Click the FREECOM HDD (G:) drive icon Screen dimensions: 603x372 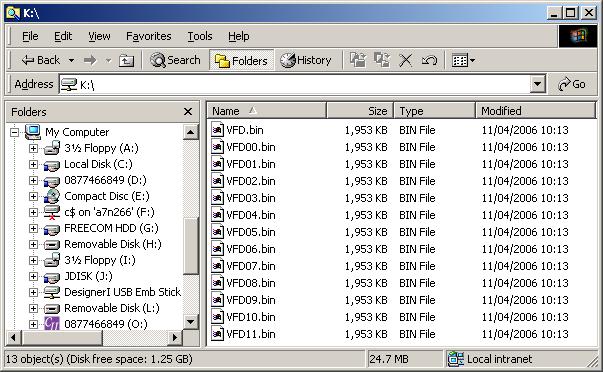click(52, 229)
